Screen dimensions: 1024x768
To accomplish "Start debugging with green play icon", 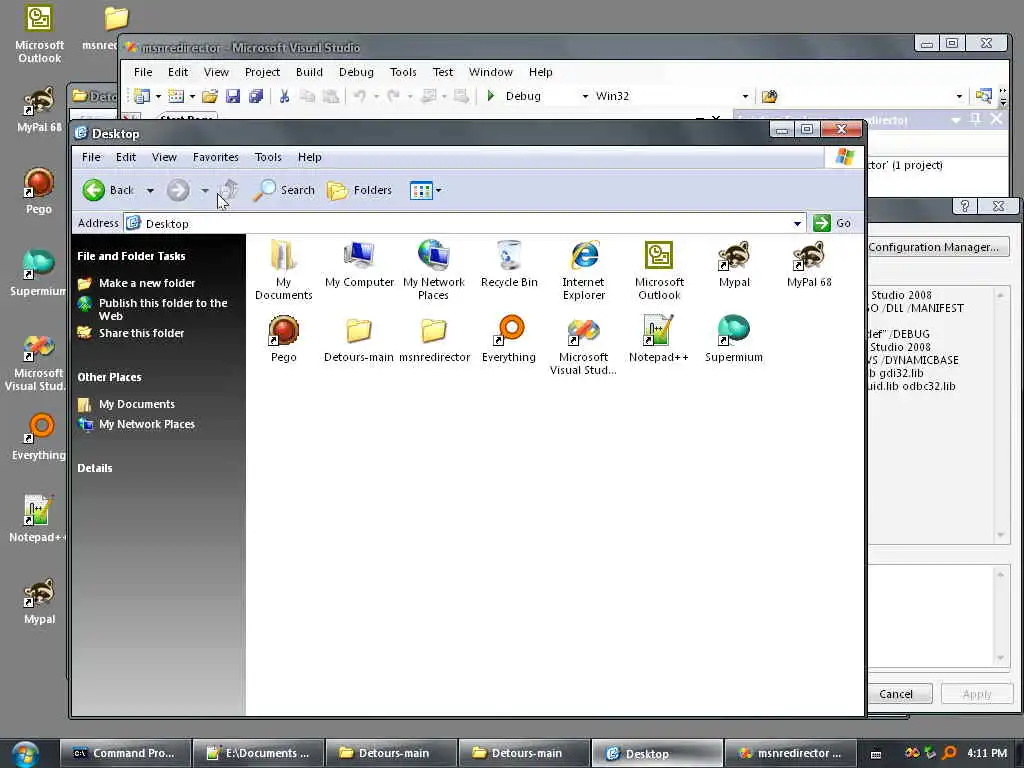I will 491,96.
